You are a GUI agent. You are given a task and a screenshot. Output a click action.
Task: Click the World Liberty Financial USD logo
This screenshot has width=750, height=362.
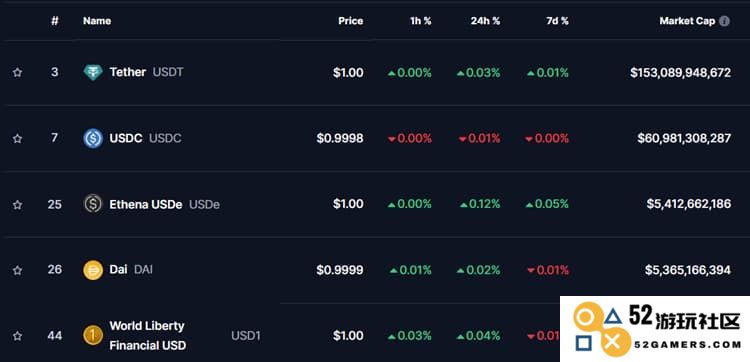pyautogui.click(x=93, y=335)
